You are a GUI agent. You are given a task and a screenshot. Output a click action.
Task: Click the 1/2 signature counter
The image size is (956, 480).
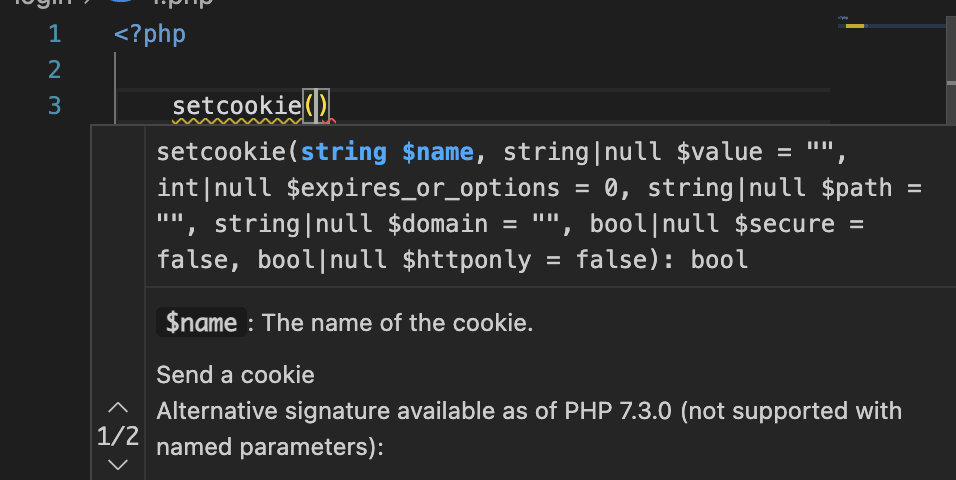118,437
